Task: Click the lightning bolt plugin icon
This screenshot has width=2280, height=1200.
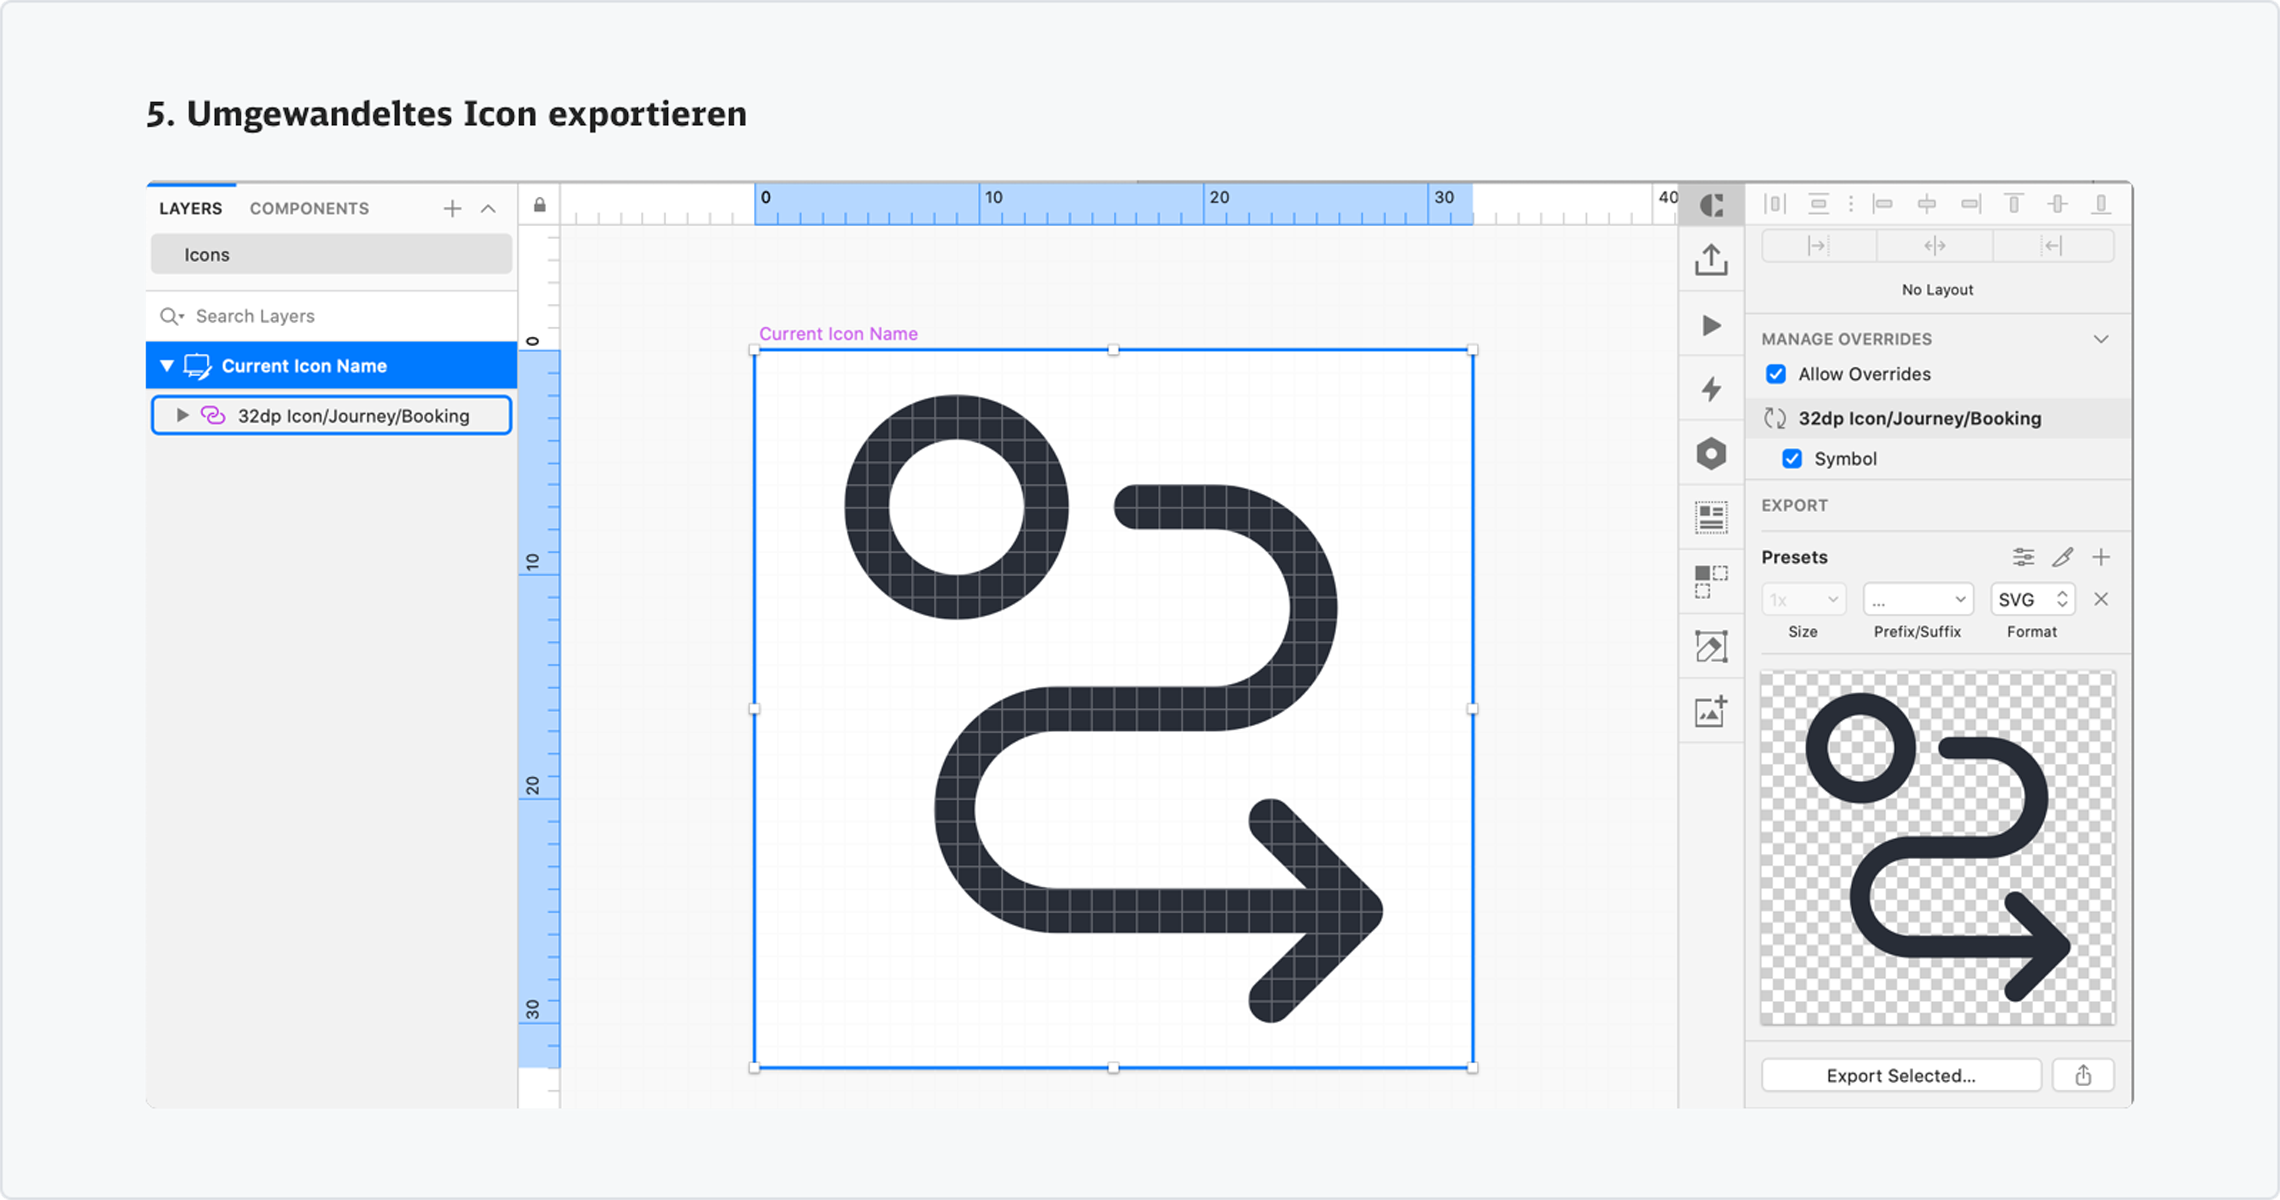Action: click(1711, 389)
